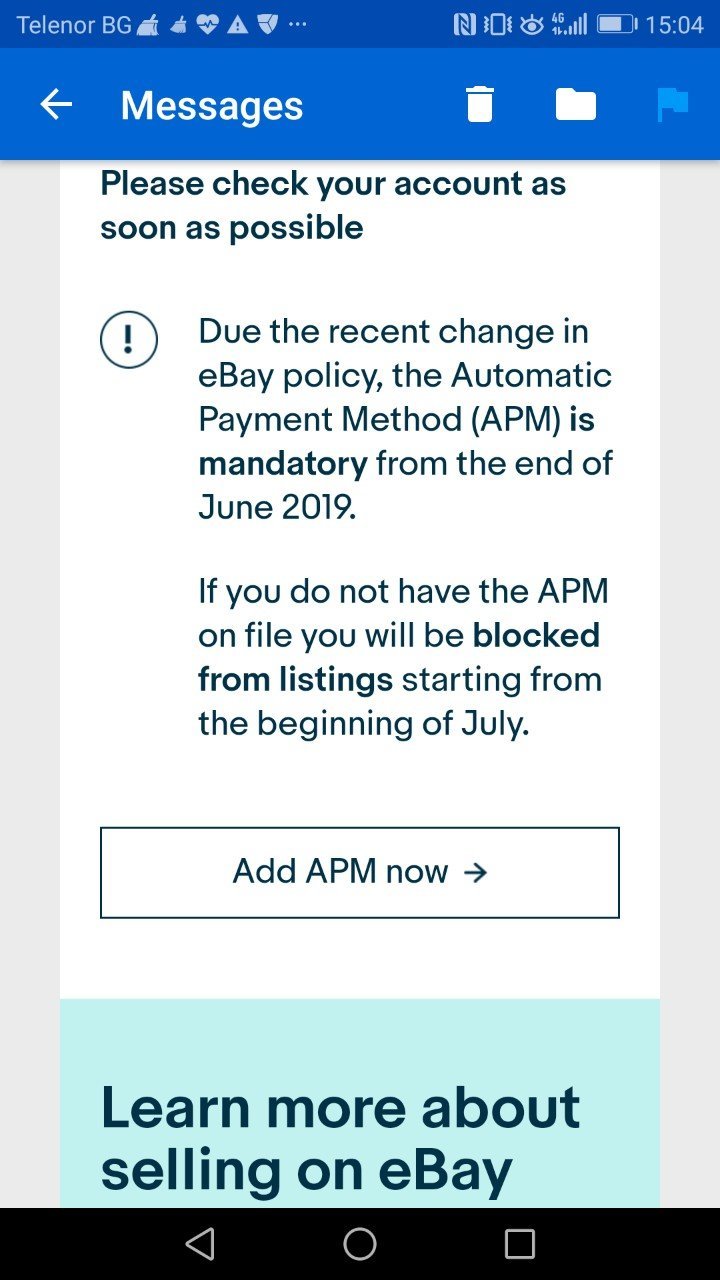Flag this message with the flag icon
Viewport: 720px width, 1280px height.
672,105
